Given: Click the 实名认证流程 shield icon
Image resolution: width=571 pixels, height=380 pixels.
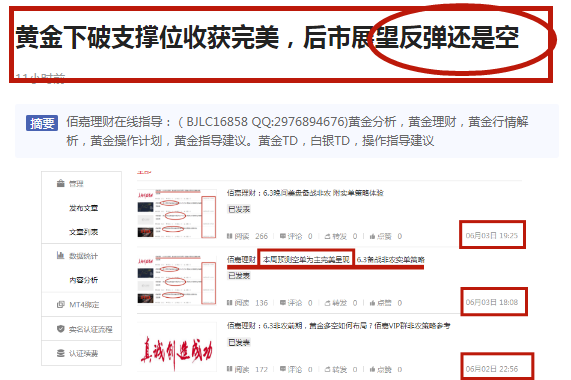Looking at the screenshot, I should tap(61, 329).
